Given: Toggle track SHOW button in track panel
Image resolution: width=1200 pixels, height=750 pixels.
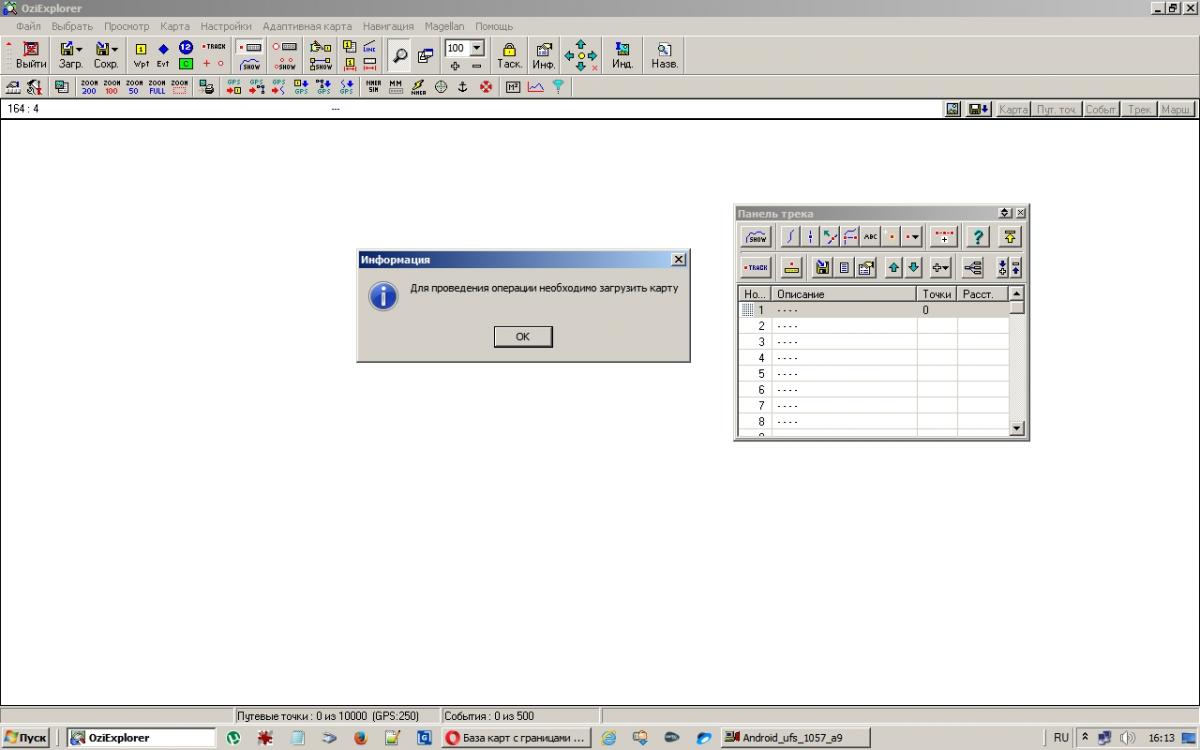Looking at the screenshot, I should (756, 237).
